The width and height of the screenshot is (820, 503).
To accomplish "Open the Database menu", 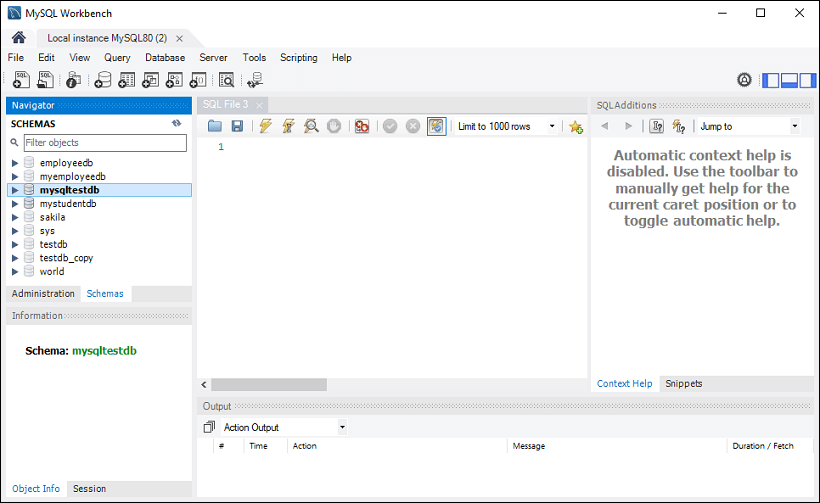I will 165,58.
